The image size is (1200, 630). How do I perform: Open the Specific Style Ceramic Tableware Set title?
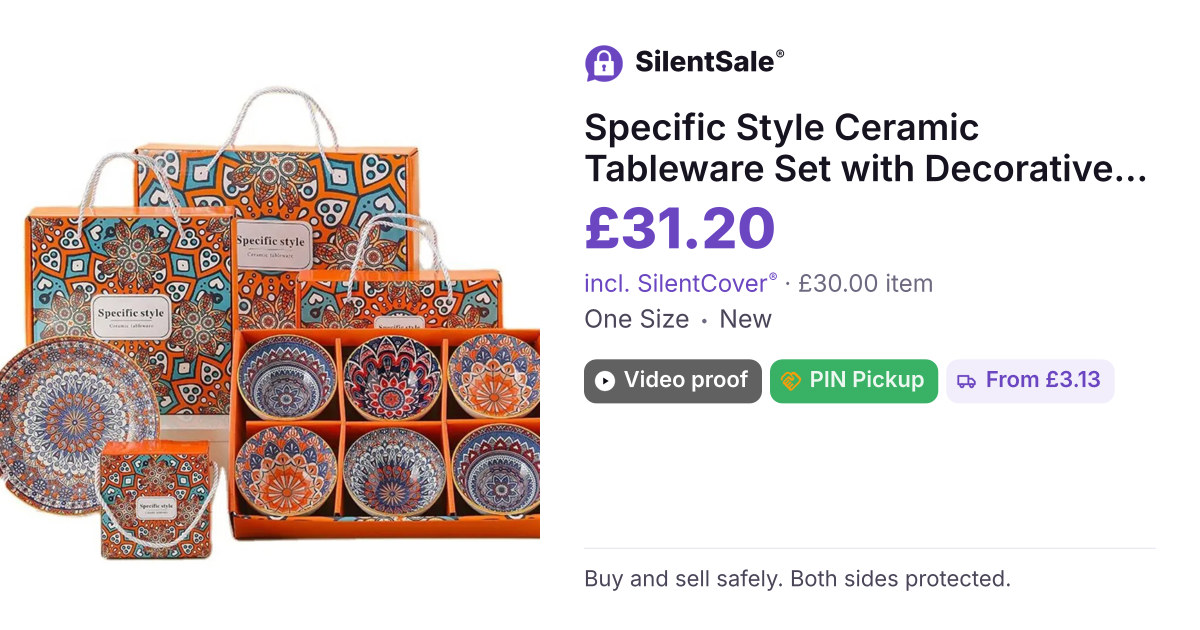pyautogui.click(x=865, y=149)
